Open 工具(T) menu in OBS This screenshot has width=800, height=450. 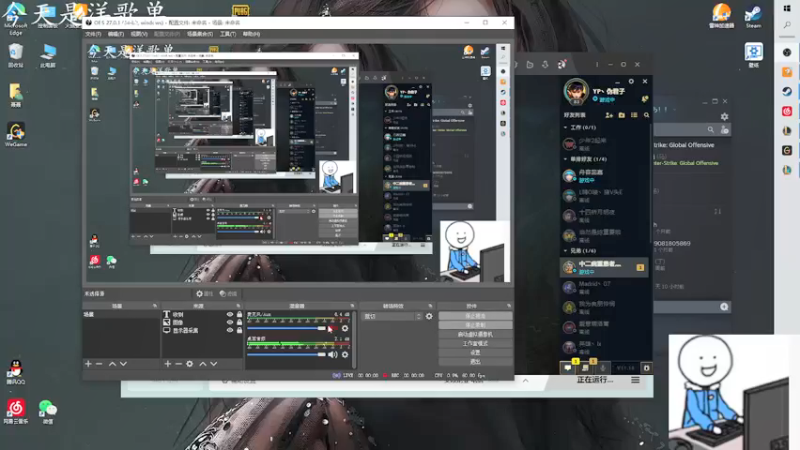[228, 34]
